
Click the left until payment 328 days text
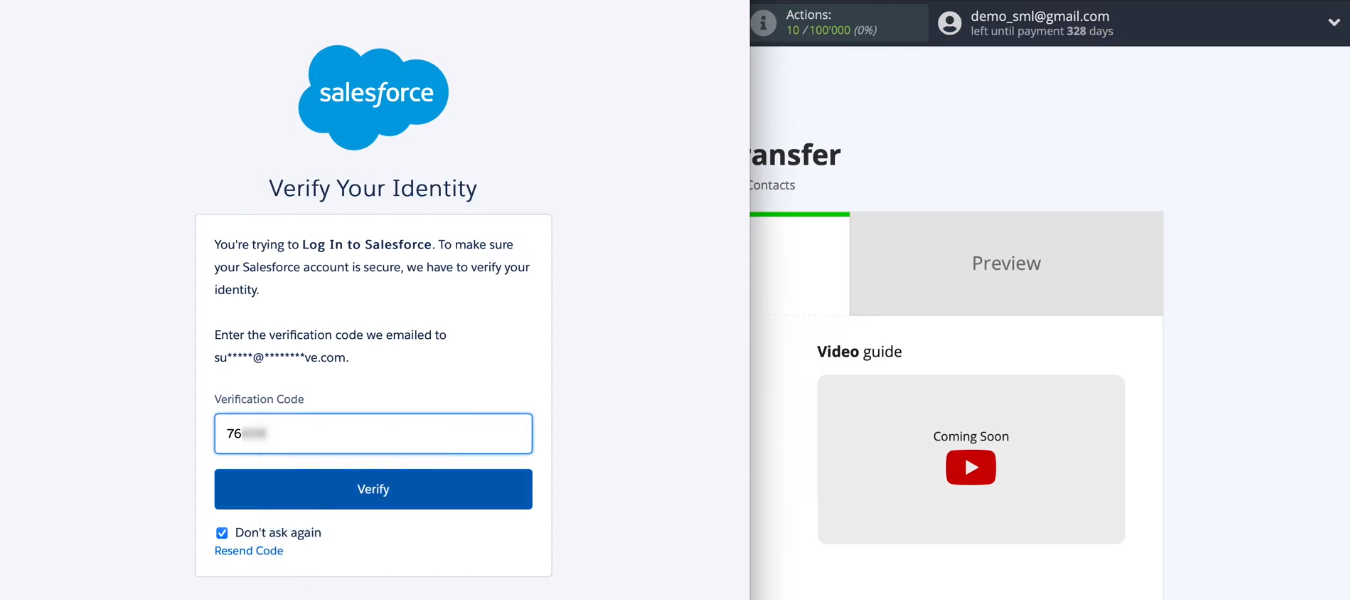1042,32
